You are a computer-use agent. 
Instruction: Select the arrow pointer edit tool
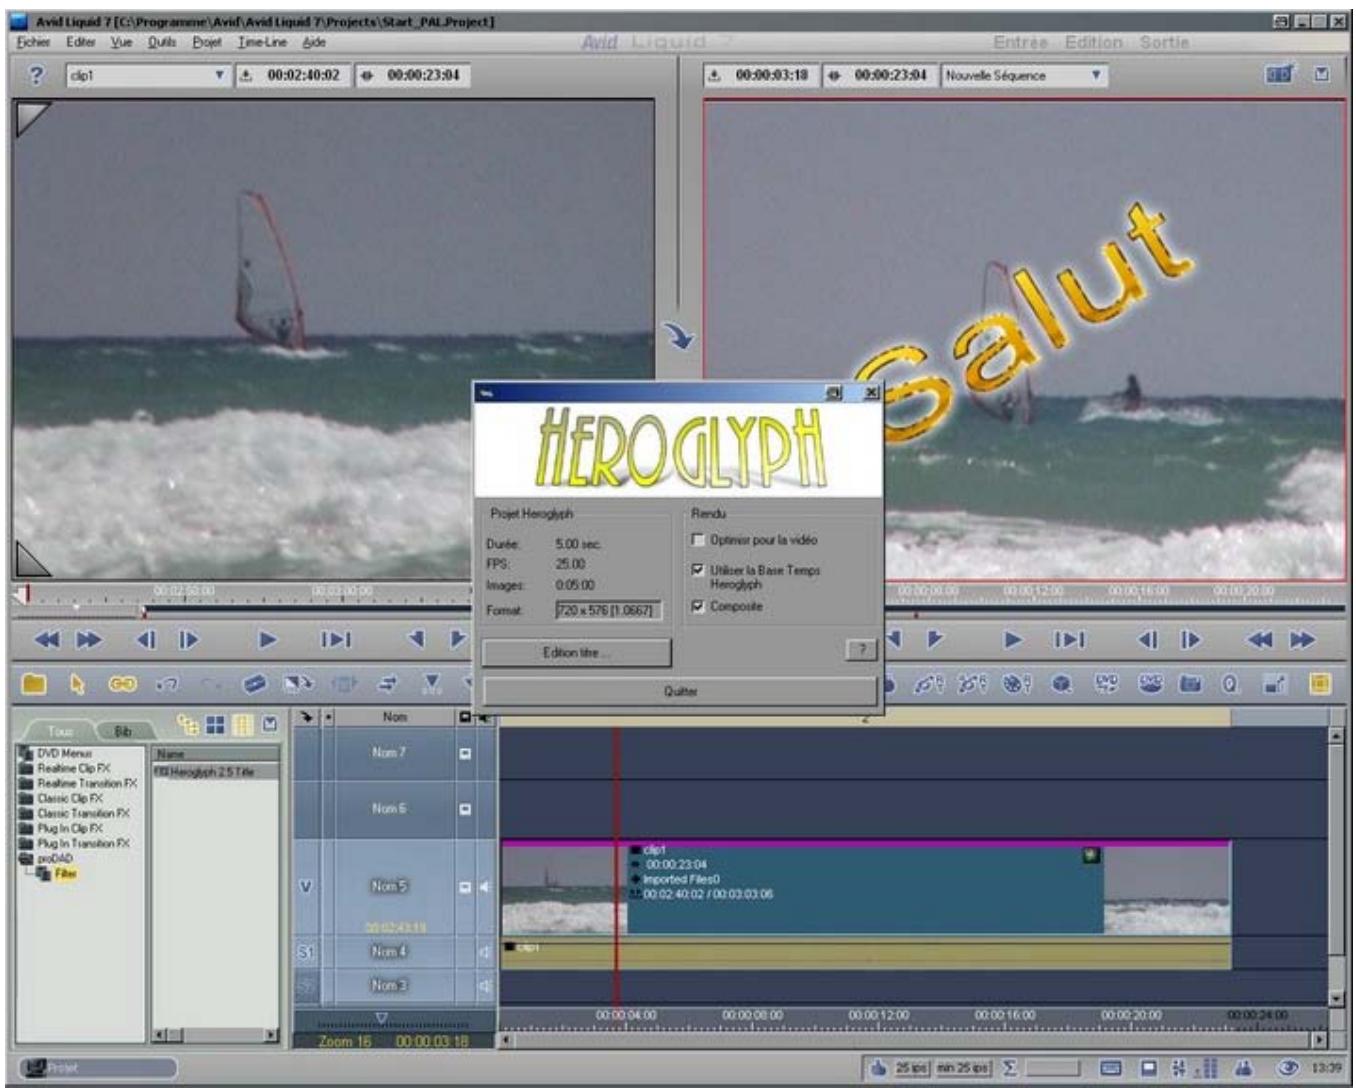pyautogui.click(x=78, y=685)
